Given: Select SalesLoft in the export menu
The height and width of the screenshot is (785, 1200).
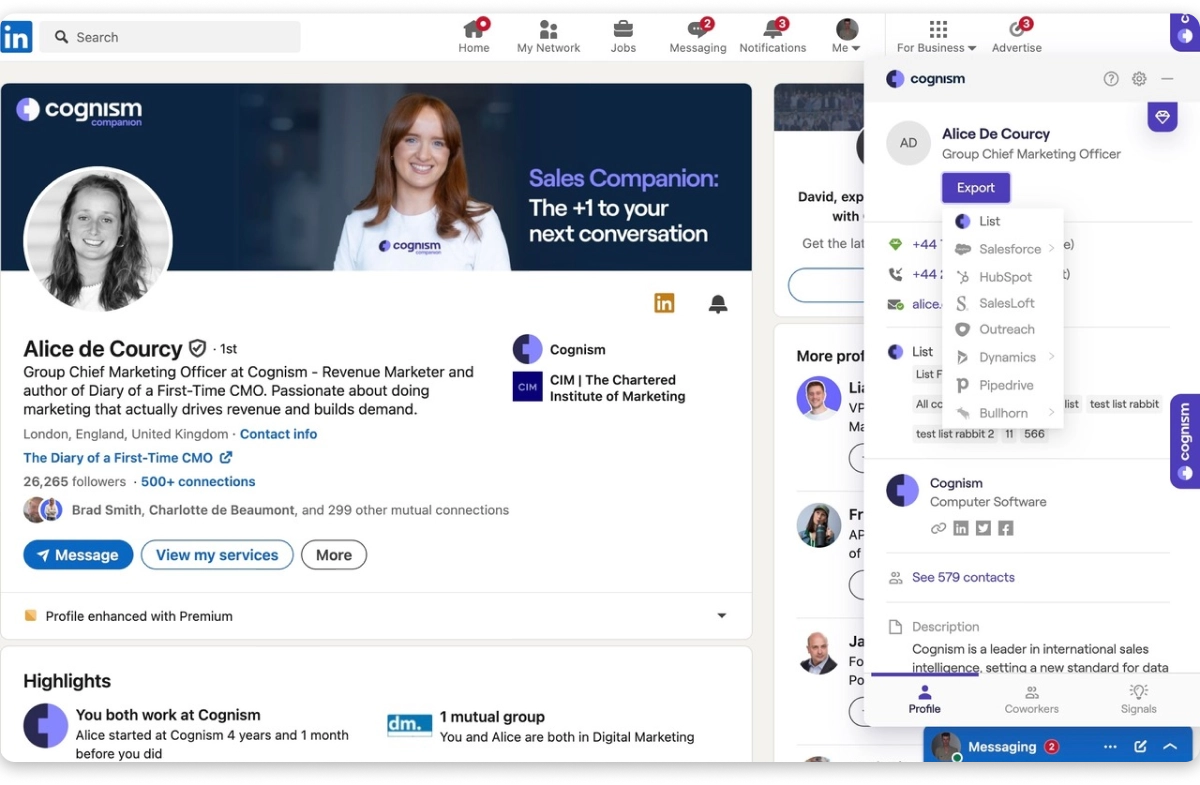Looking at the screenshot, I should [1005, 303].
